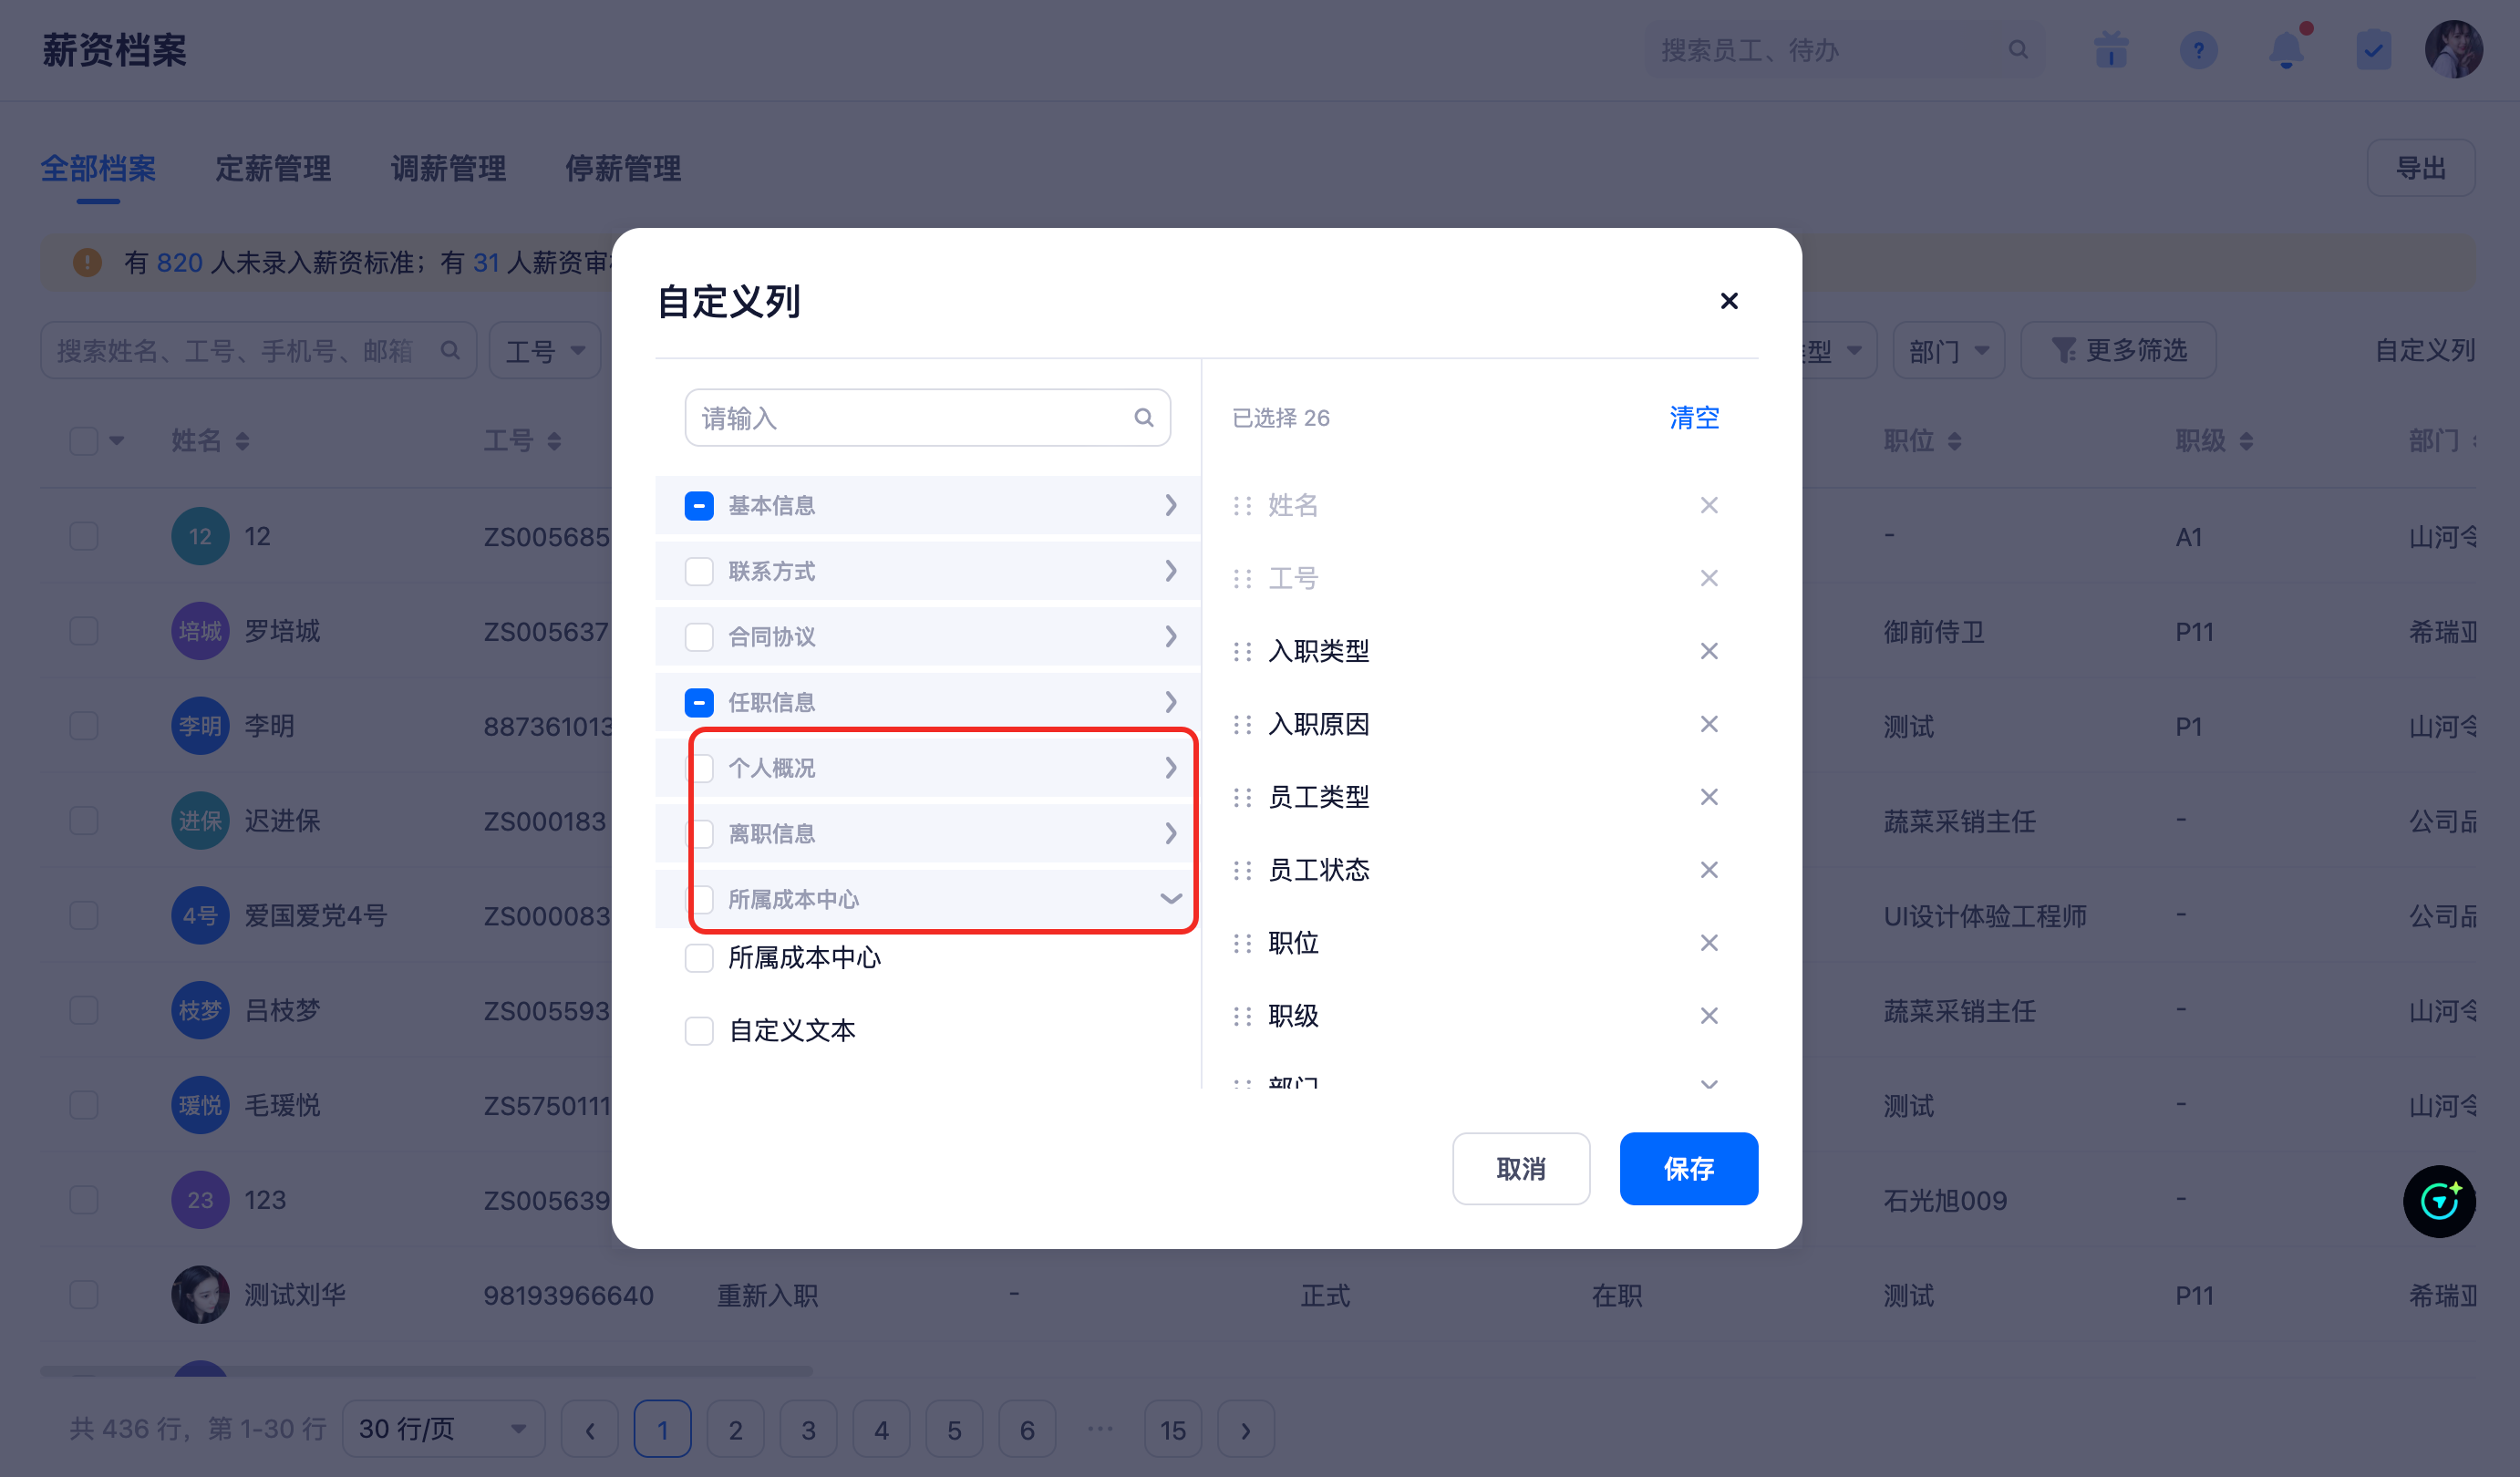This screenshot has height=1477, width=2520.
Task: Click search icon in 请输入 field
Action: click(1144, 418)
